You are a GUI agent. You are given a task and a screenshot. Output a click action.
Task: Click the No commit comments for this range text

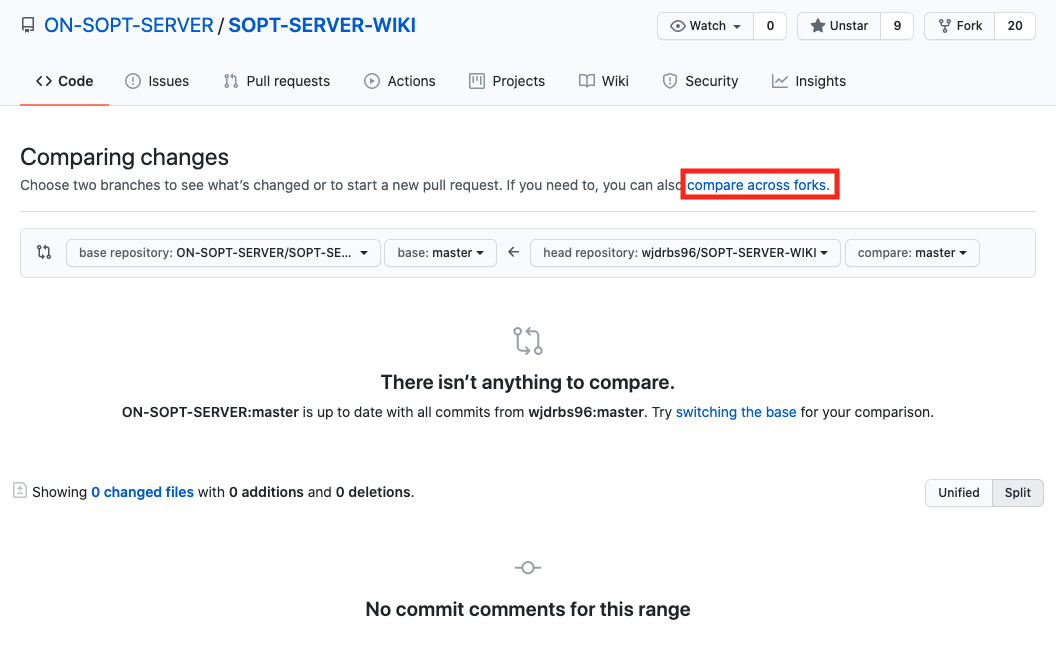(x=528, y=609)
